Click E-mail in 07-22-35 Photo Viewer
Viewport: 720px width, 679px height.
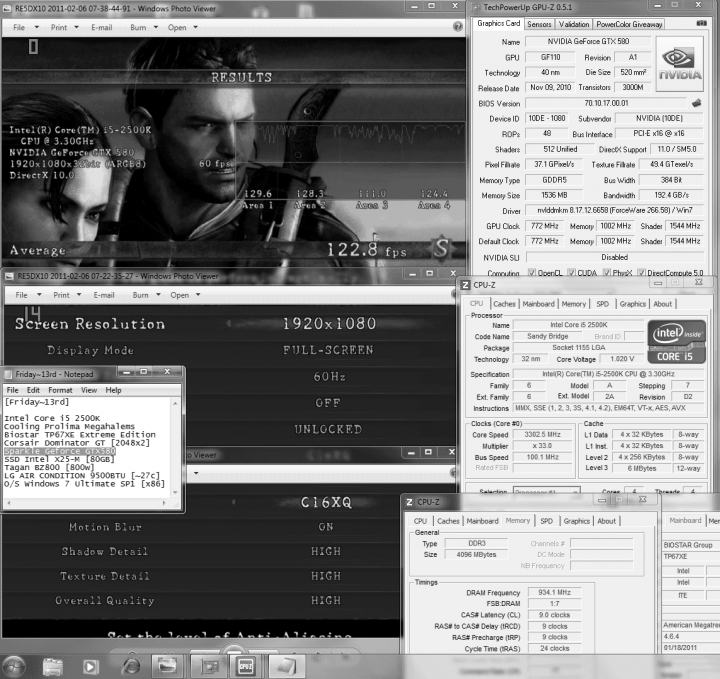click(x=104, y=295)
